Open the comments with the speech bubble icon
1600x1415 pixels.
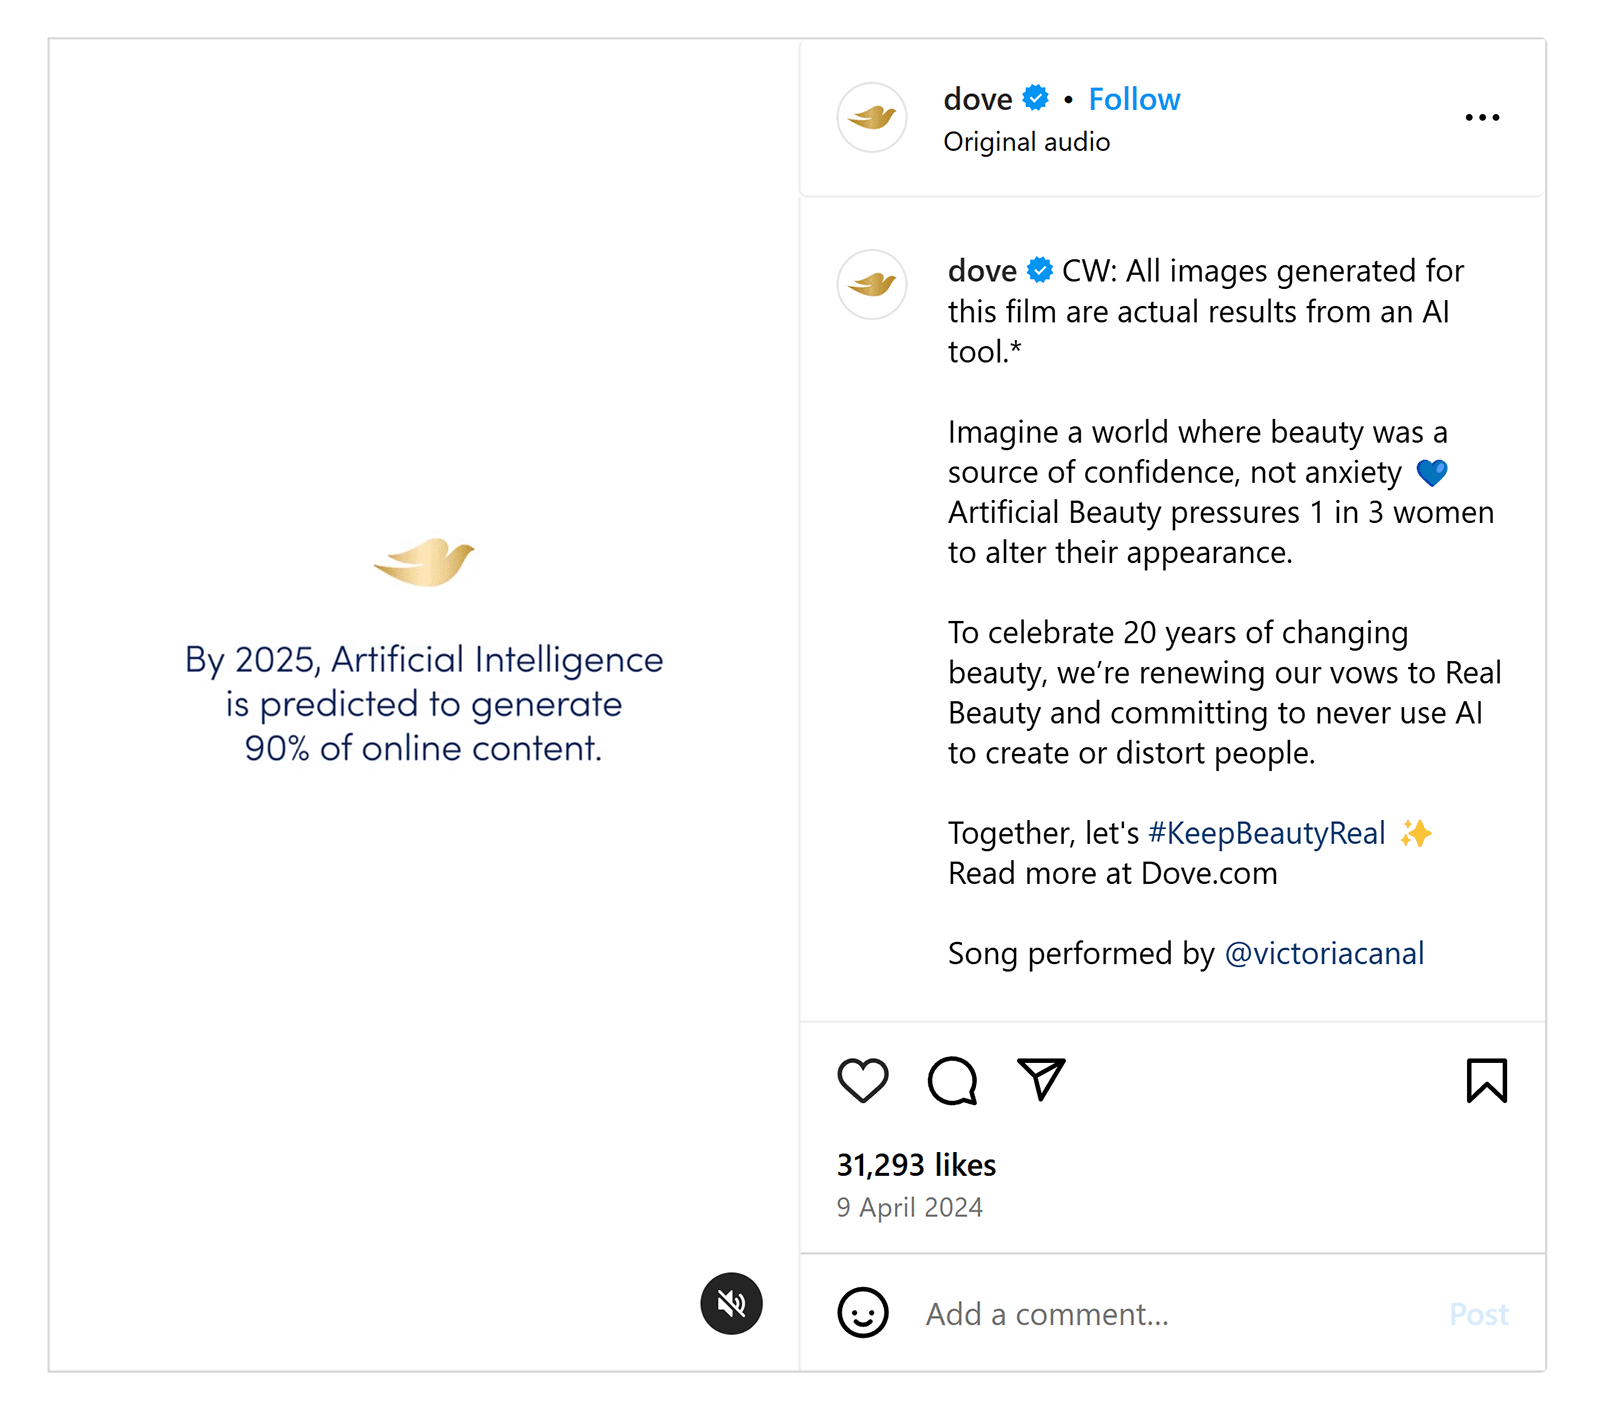click(x=952, y=1081)
